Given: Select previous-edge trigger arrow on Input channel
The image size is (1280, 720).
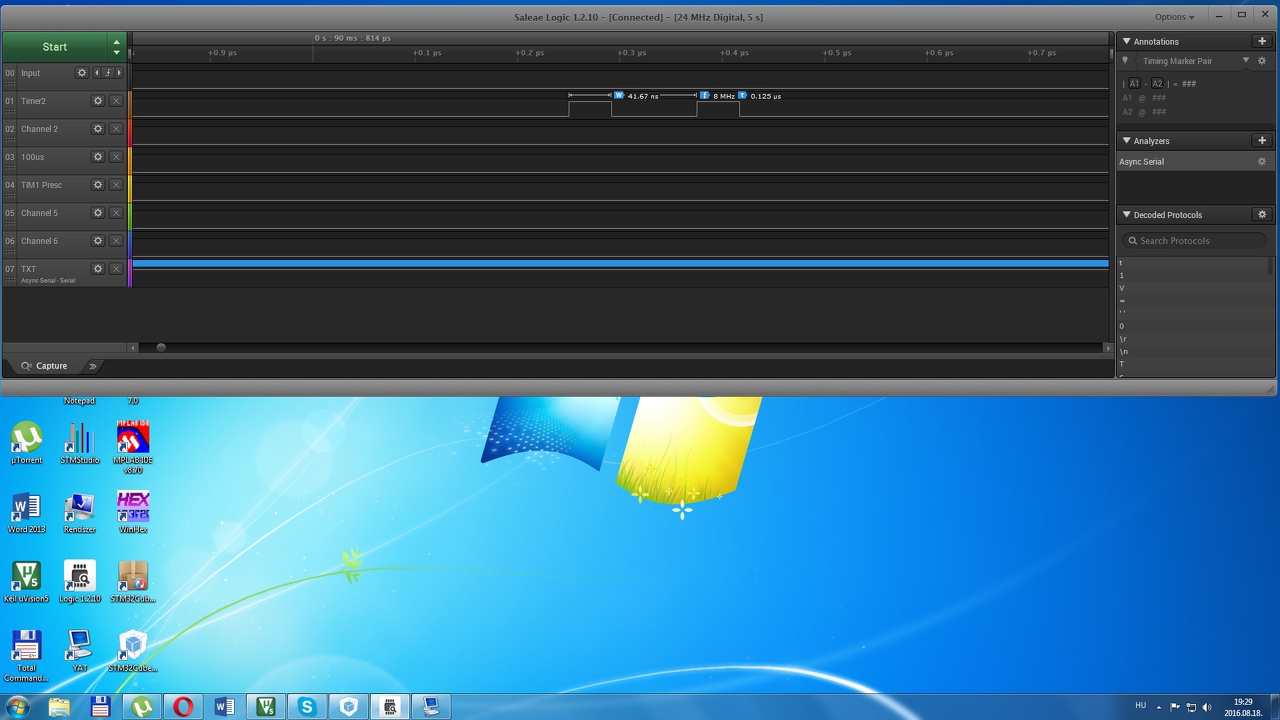Looking at the screenshot, I should (97, 73).
